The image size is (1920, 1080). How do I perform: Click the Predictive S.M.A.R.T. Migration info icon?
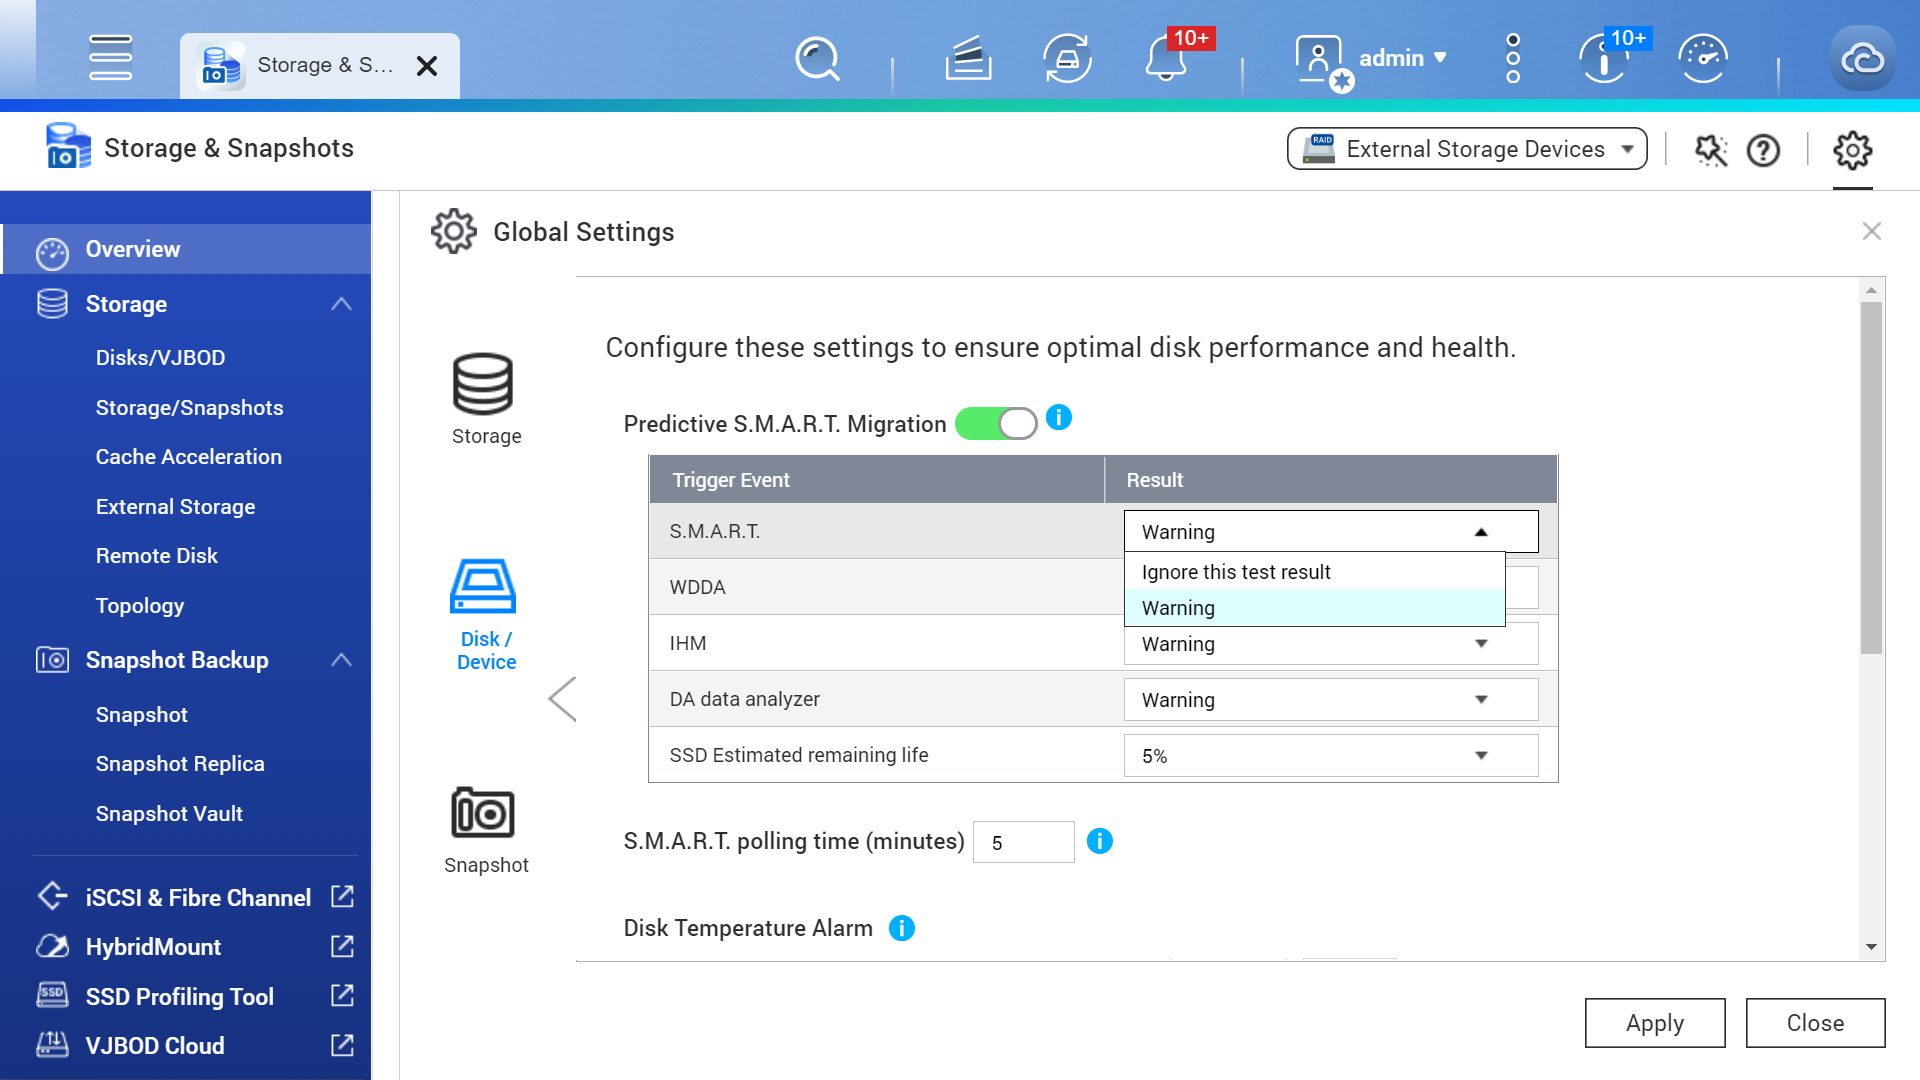(1059, 418)
